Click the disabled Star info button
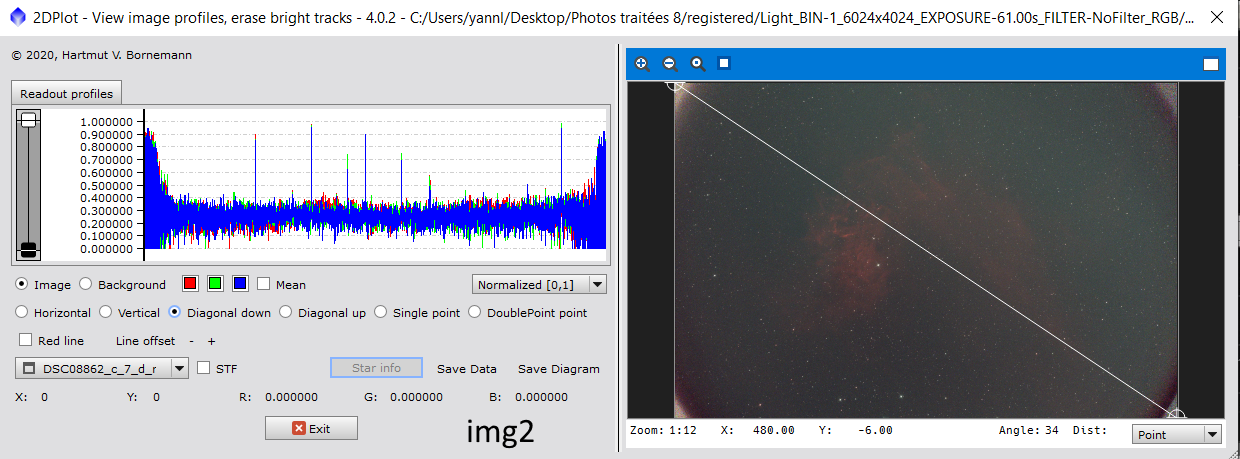 376,368
